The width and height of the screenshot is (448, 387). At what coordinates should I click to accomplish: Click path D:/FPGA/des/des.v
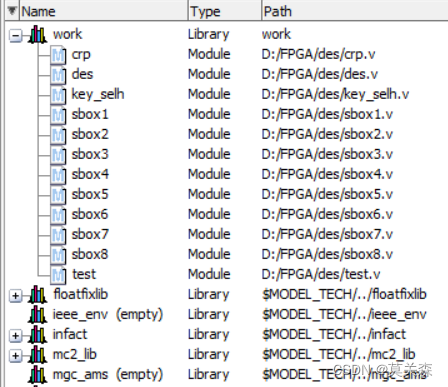[320, 74]
